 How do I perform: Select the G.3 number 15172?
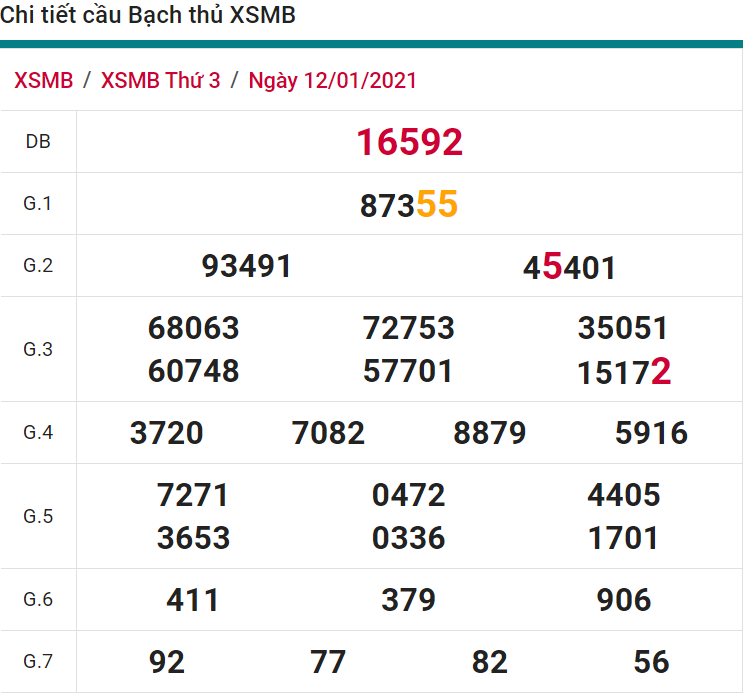(x=623, y=373)
